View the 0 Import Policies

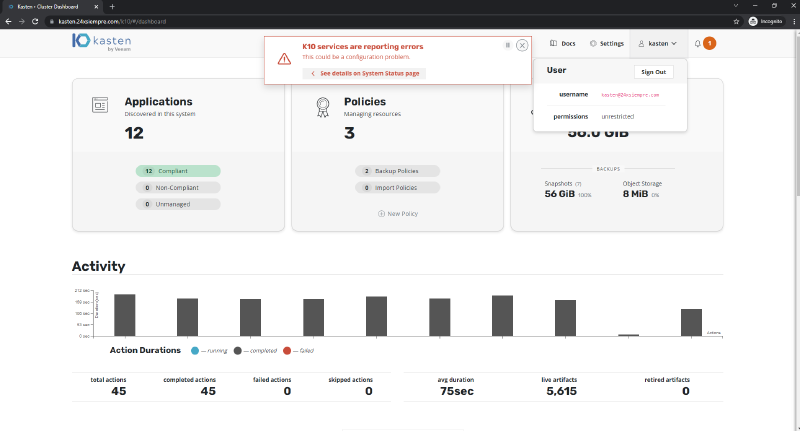point(397,188)
